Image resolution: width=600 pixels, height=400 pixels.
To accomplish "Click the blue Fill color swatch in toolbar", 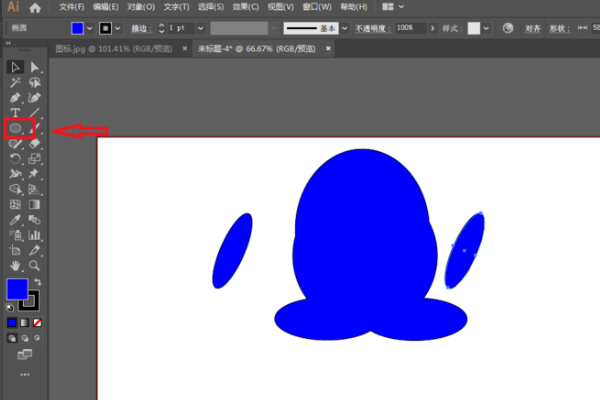I will pyautogui.click(x=17, y=290).
